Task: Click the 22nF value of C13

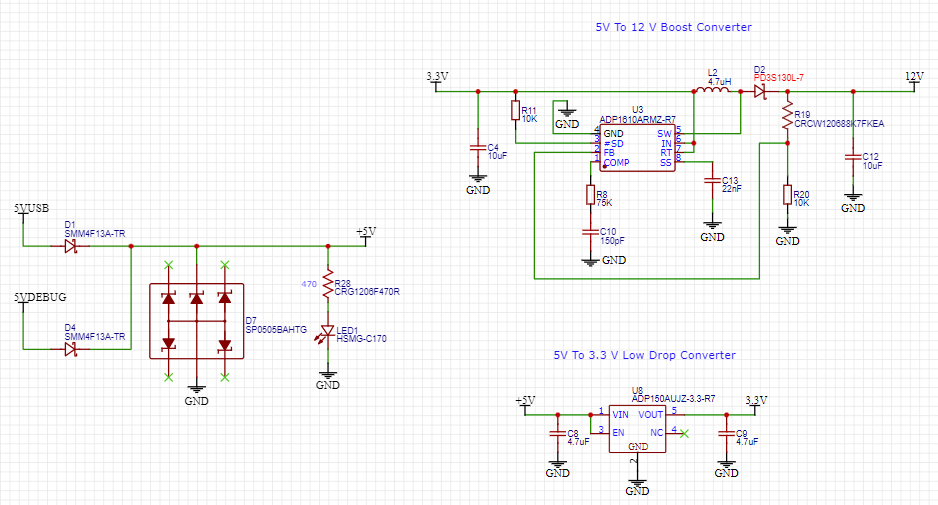Action: (731, 188)
